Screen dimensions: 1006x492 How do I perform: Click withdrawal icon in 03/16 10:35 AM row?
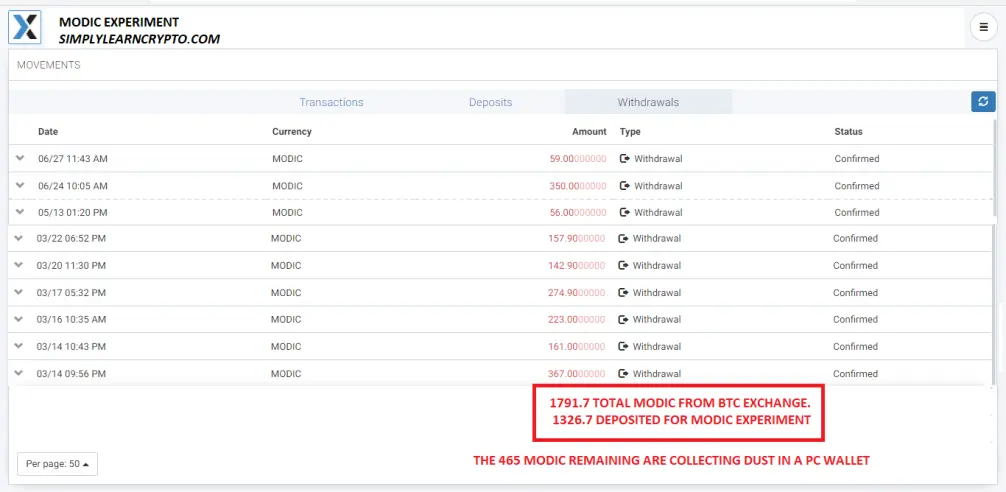pyautogui.click(x=624, y=319)
